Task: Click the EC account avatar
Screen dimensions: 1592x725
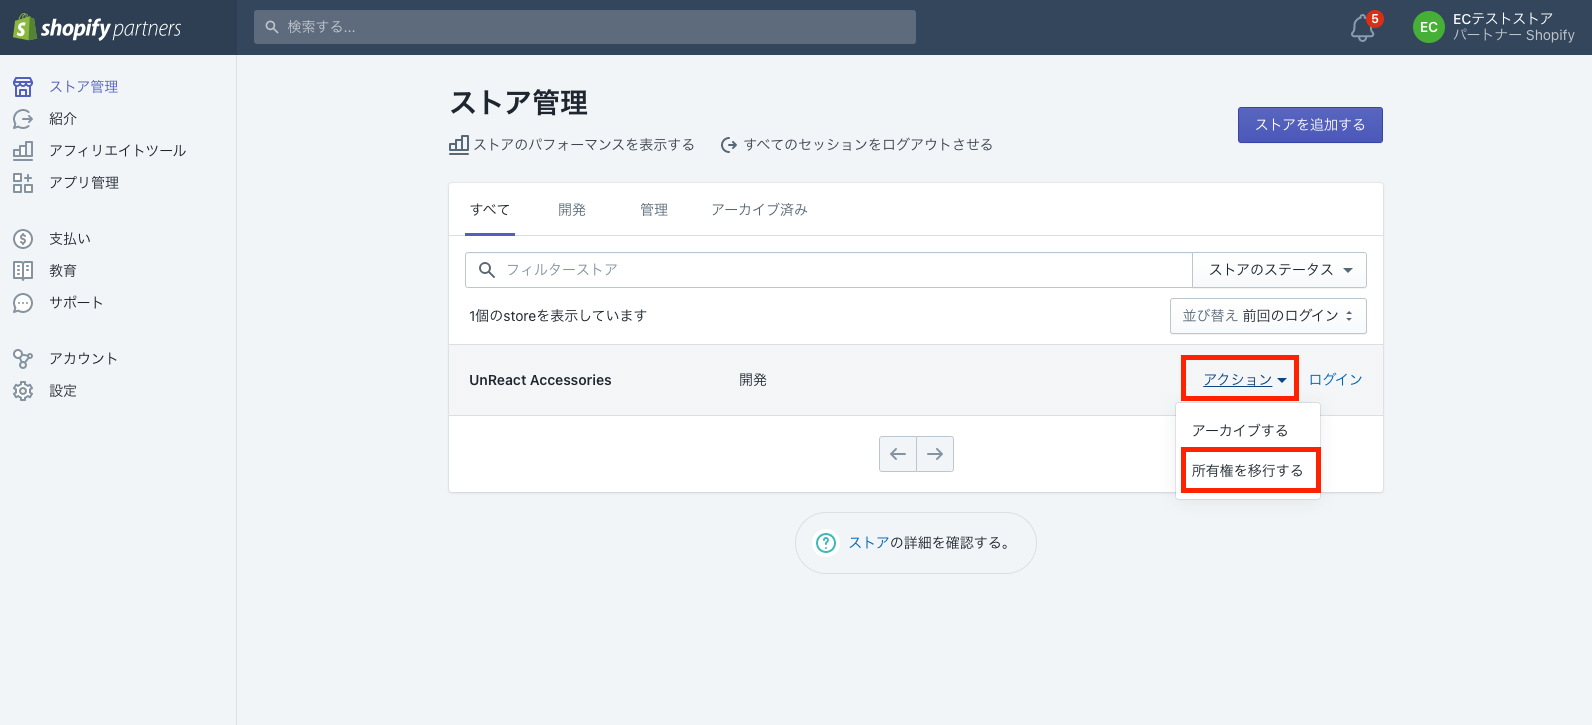Action: (1429, 27)
